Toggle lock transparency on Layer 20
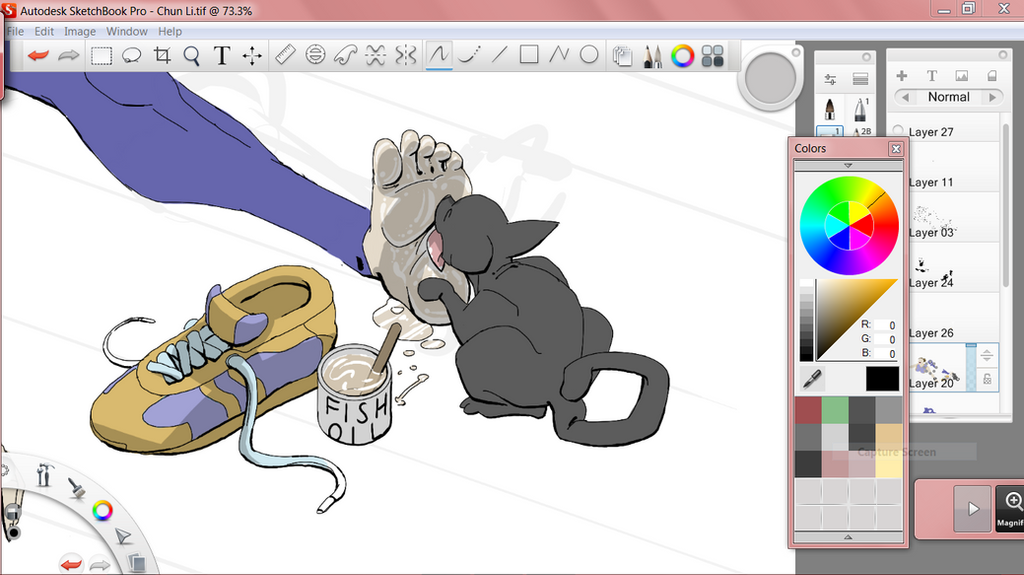 coord(987,379)
